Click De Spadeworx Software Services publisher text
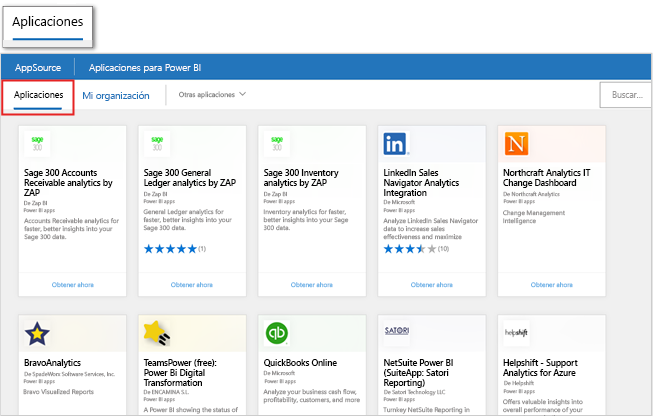The height and width of the screenshot is (416, 653). point(69,374)
